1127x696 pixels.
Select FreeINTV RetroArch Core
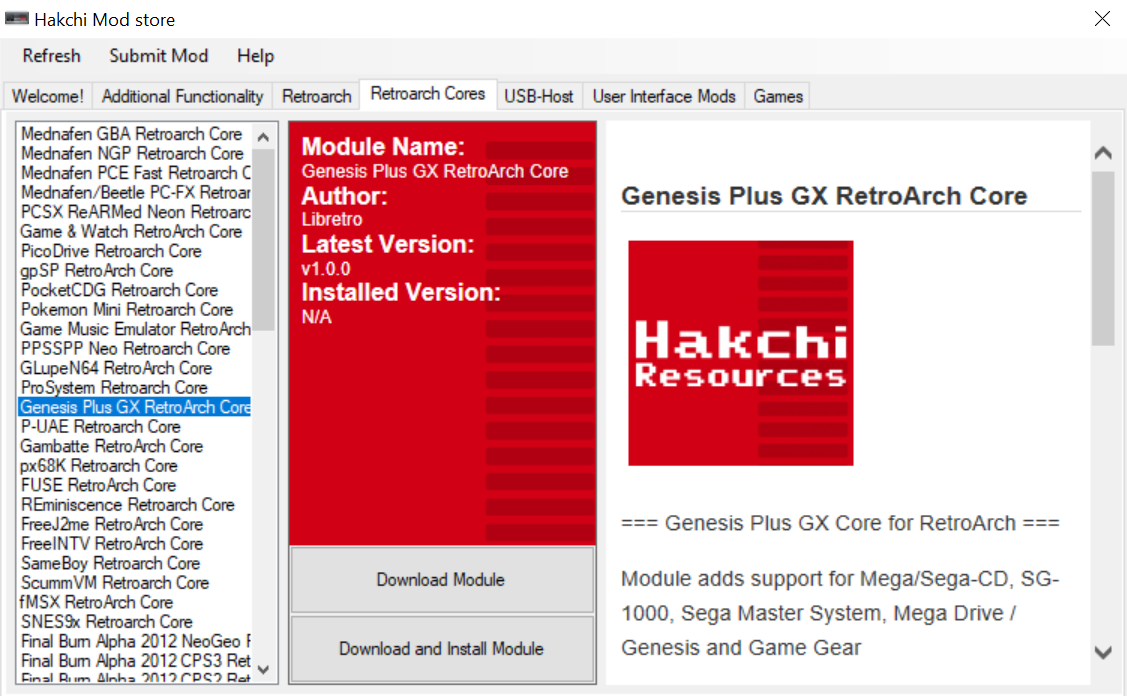click(134, 544)
